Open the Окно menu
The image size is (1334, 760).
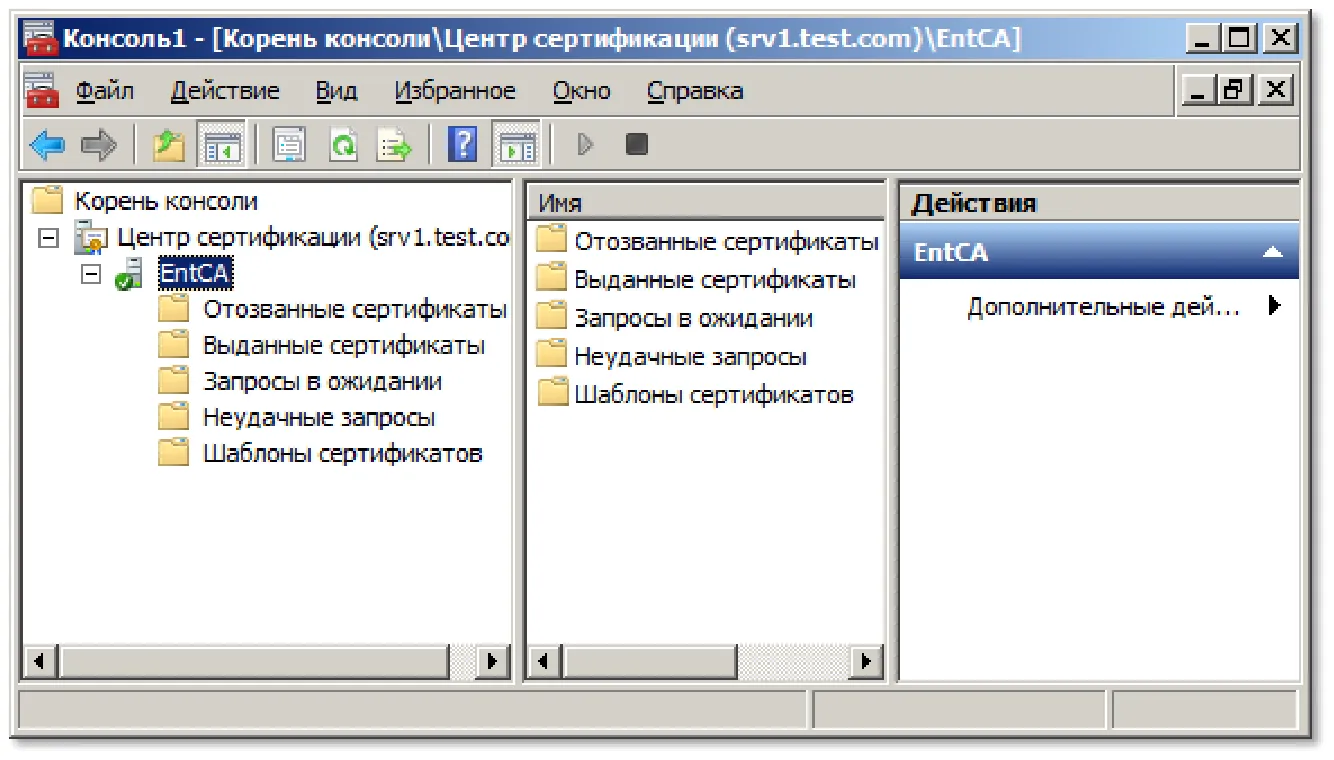point(581,91)
